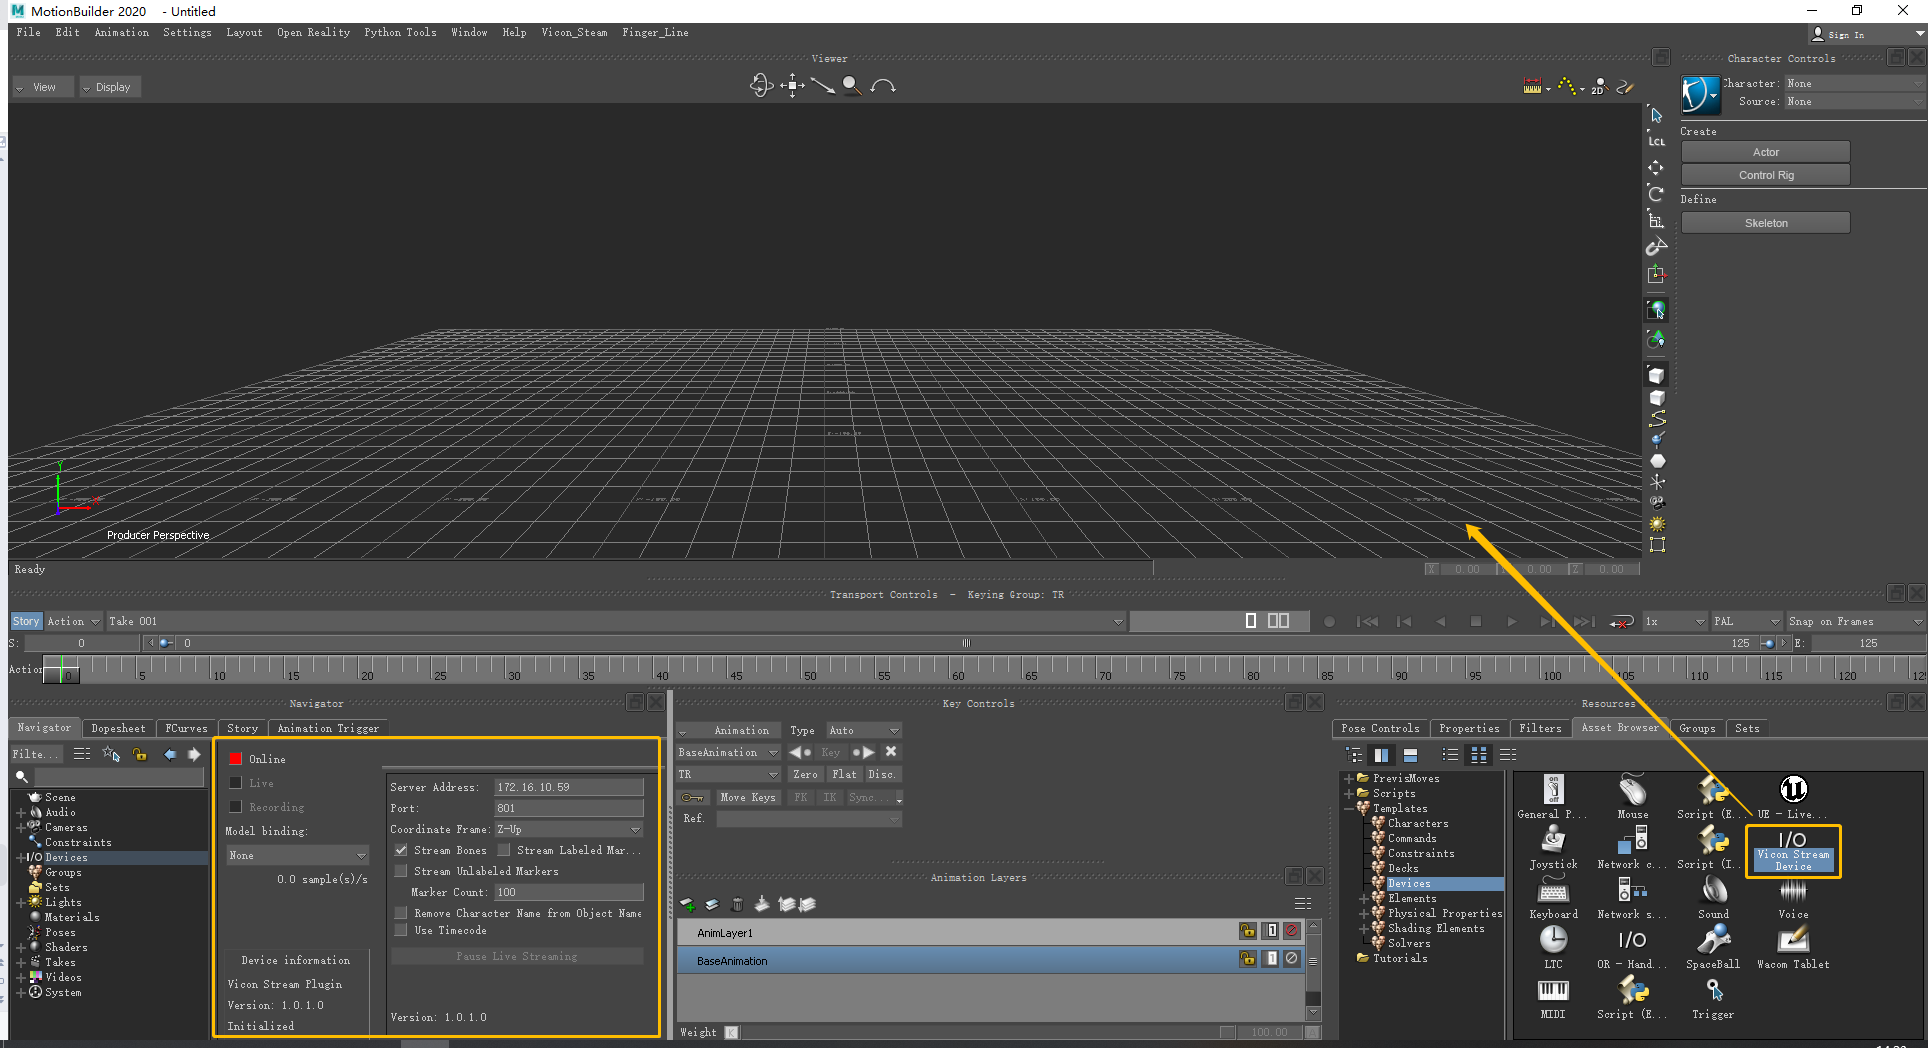Click the Skeleton define button
Viewport: 1928px width, 1048px height.
click(x=1765, y=223)
